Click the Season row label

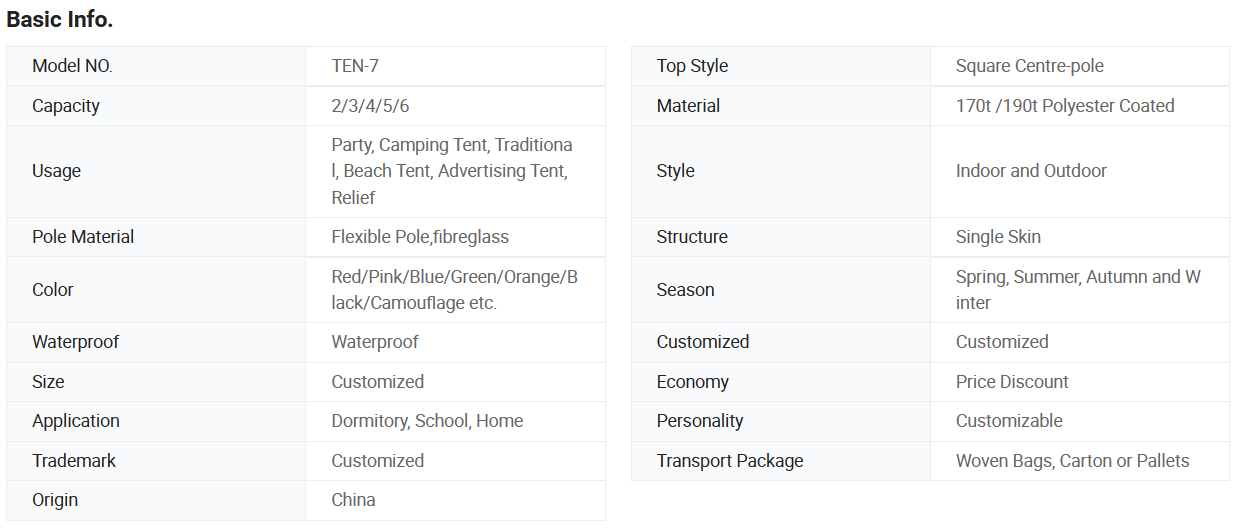coord(685,290)
